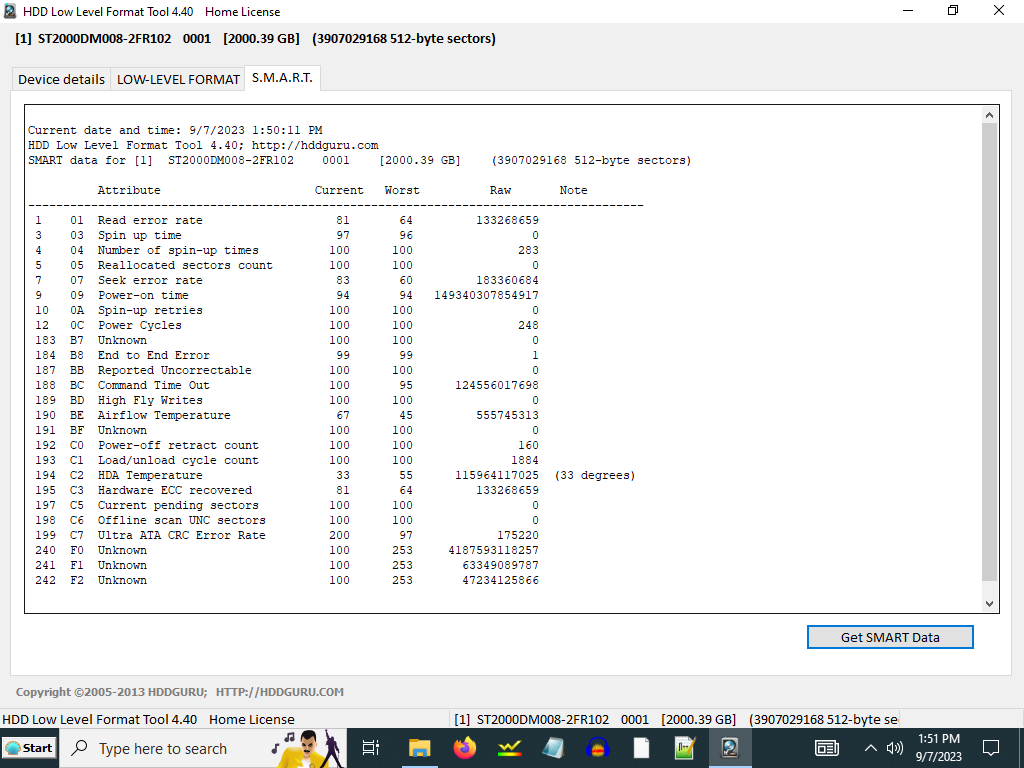
Task: Click 'Ultra ATA CRC Error Rate' attribute text
Action: [x=182, y=536]
